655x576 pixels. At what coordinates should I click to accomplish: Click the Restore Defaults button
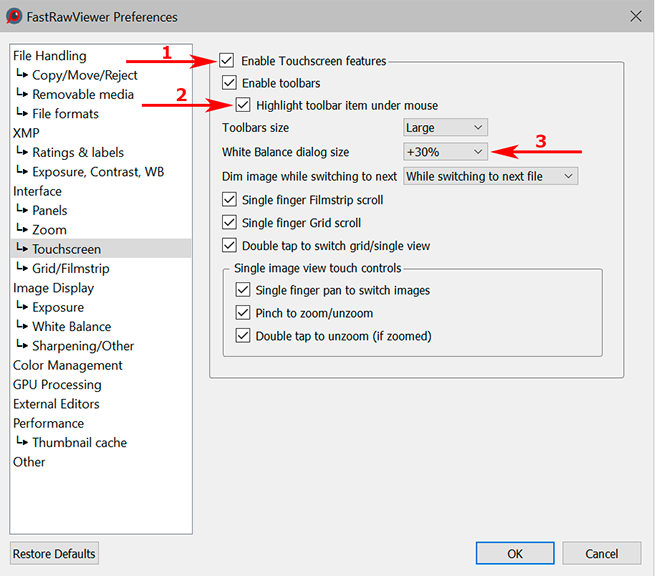pos(54,553)
